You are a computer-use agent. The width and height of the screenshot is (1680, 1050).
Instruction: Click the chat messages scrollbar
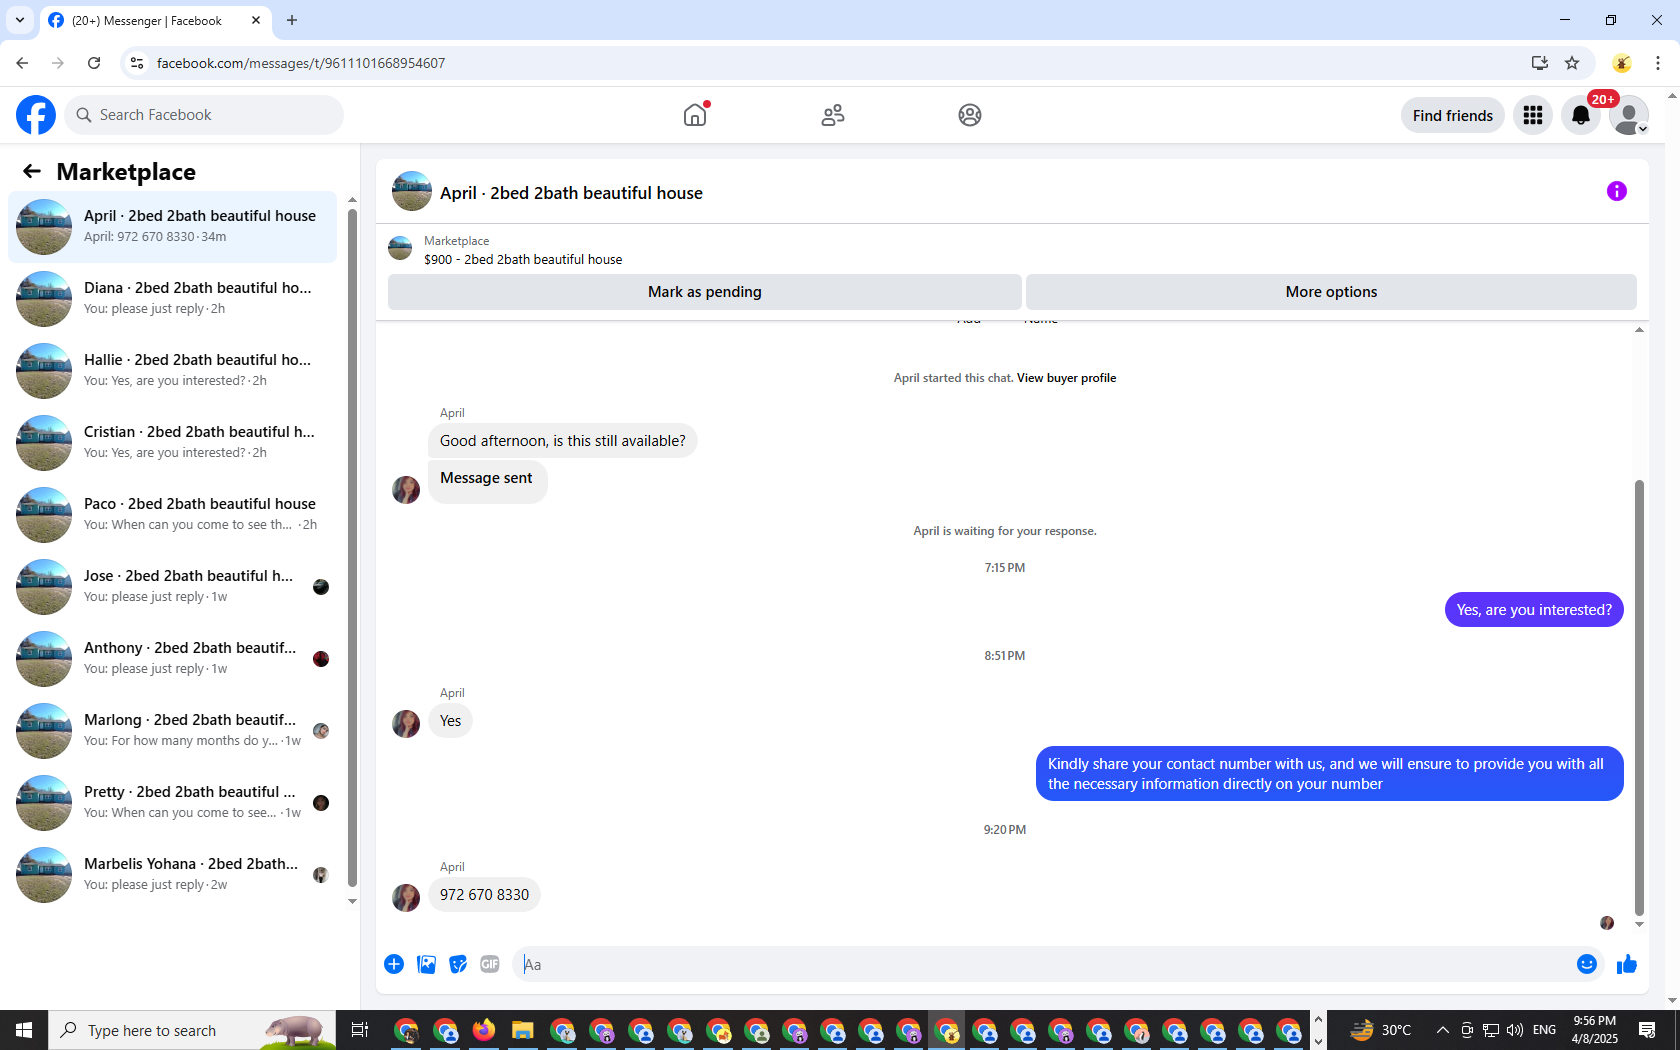coord(1639,697)
